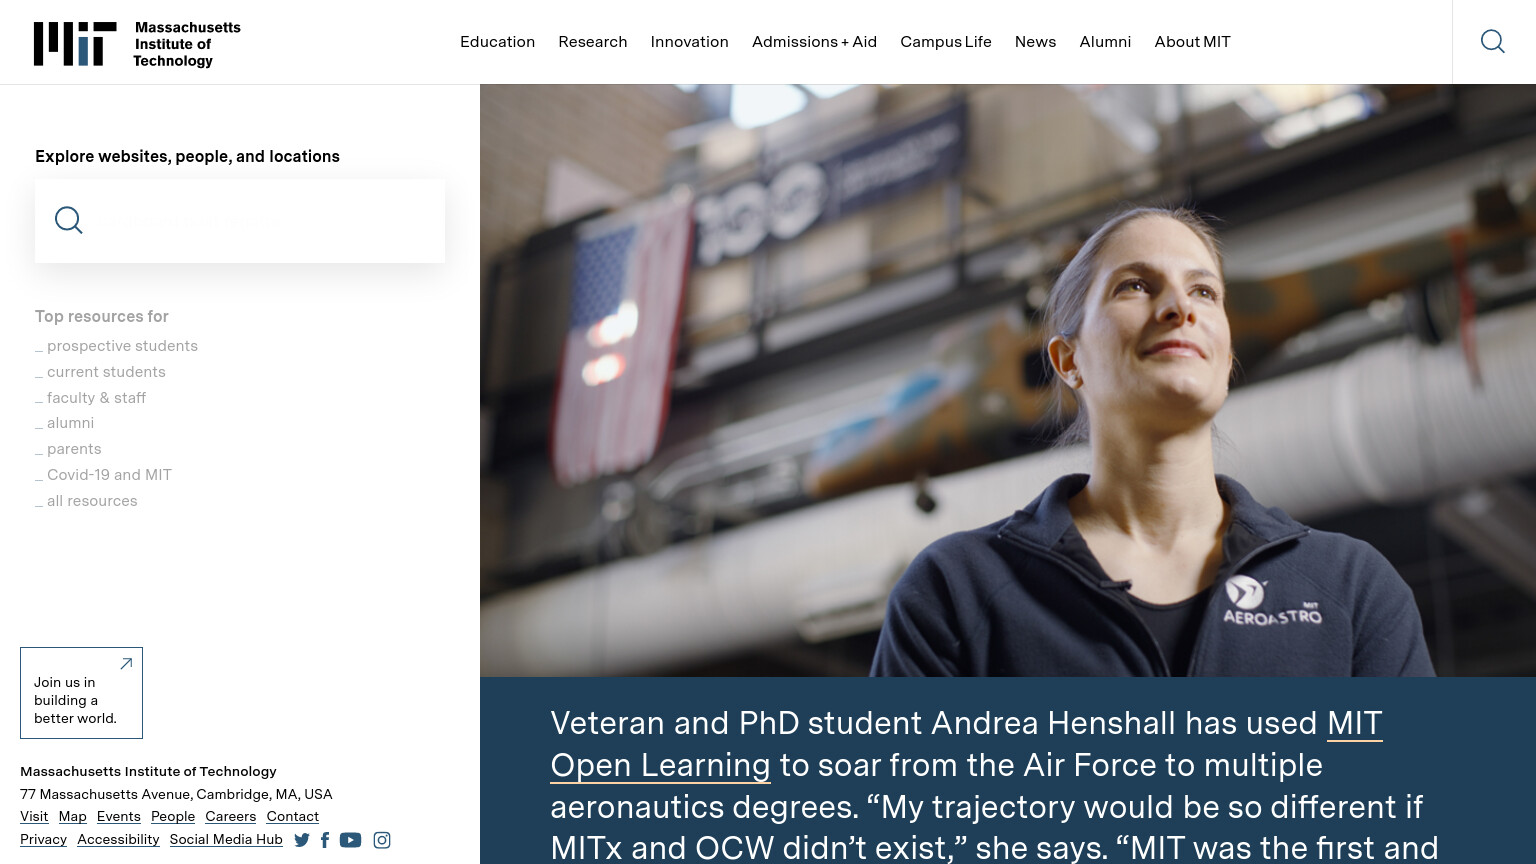Viewport: 1536px width, 864px height.
Task: Open the News menu
Action: [x=1035, y=42]
